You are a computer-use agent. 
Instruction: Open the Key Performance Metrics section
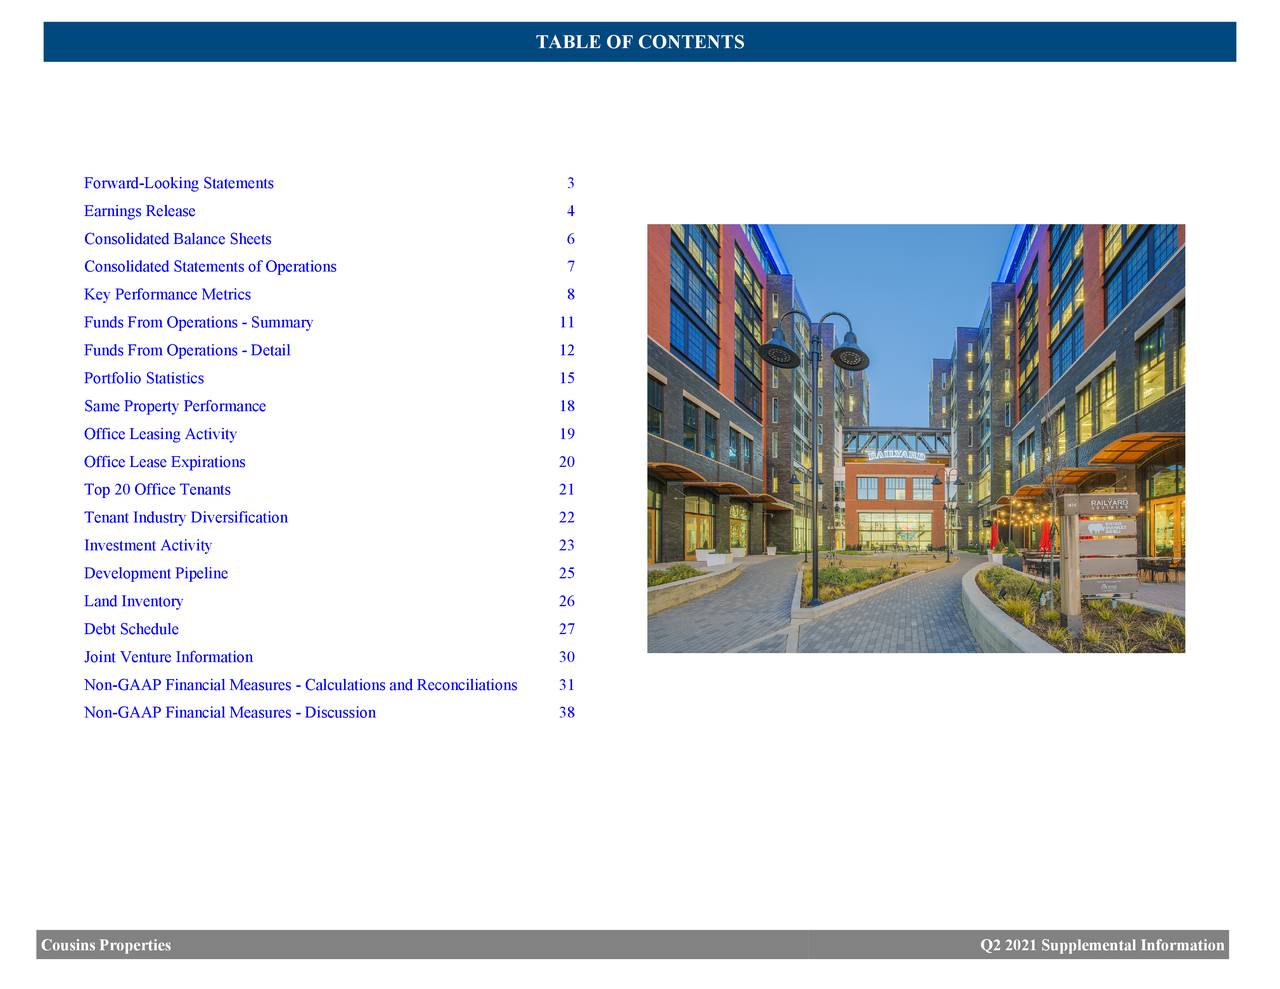coord(167,294)
